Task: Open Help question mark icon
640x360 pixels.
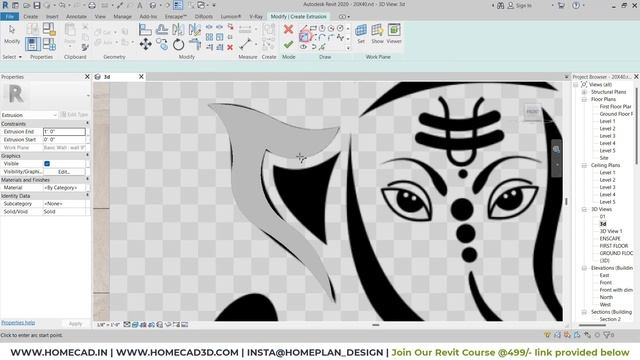Action: coord(576,5)
